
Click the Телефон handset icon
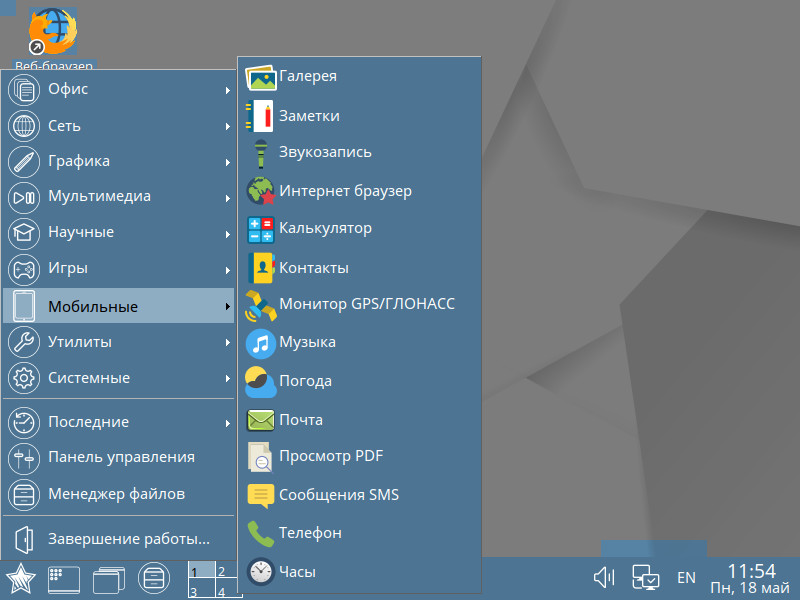(261, 534)
